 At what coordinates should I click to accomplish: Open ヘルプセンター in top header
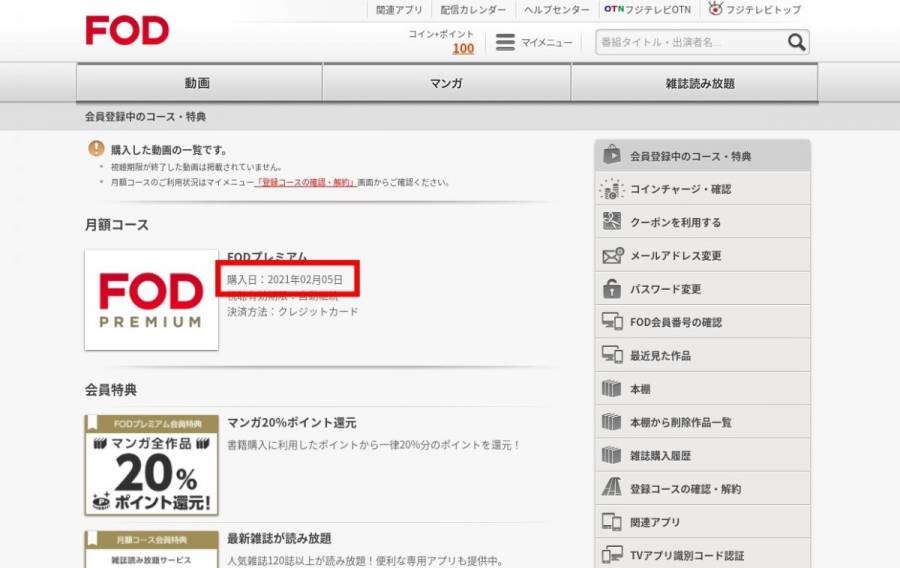tap(556, 10)
